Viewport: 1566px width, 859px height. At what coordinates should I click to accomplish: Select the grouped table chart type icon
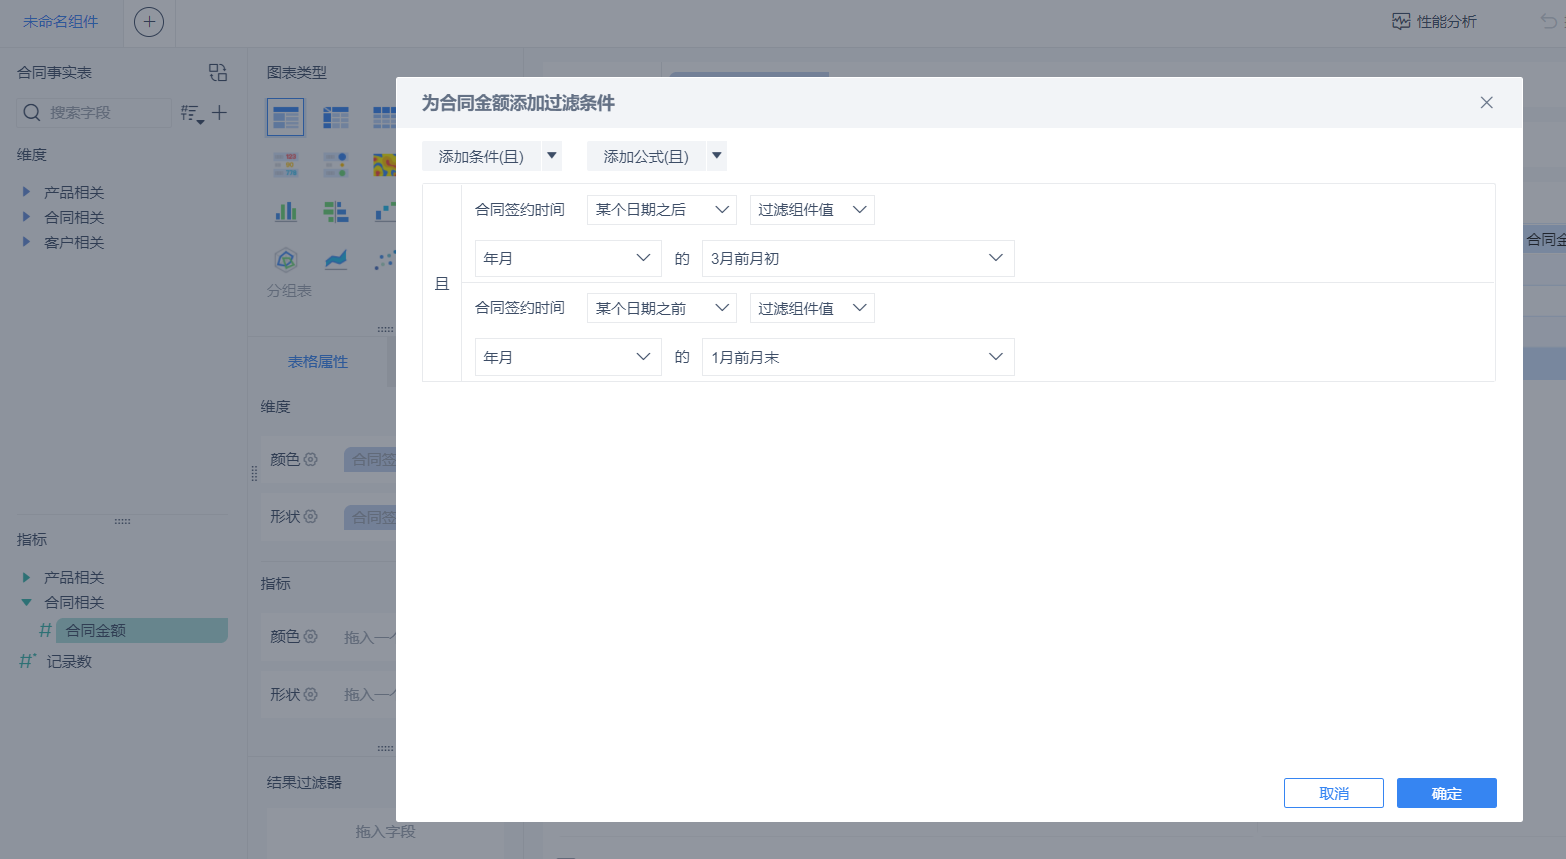pos(286,117)
